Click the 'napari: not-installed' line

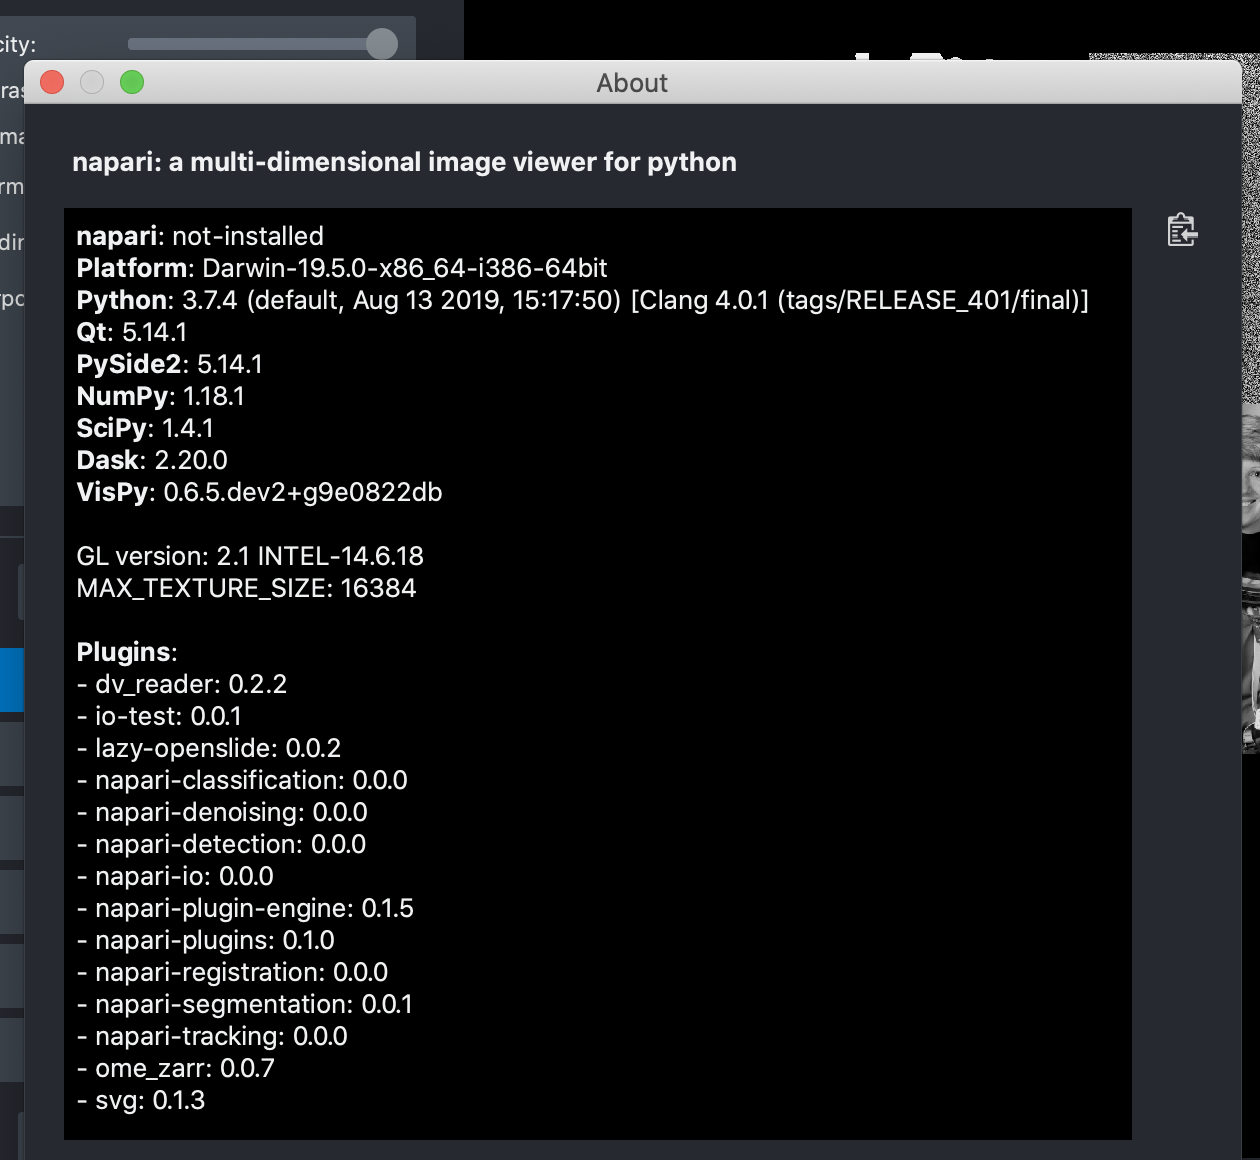(200, 236)
